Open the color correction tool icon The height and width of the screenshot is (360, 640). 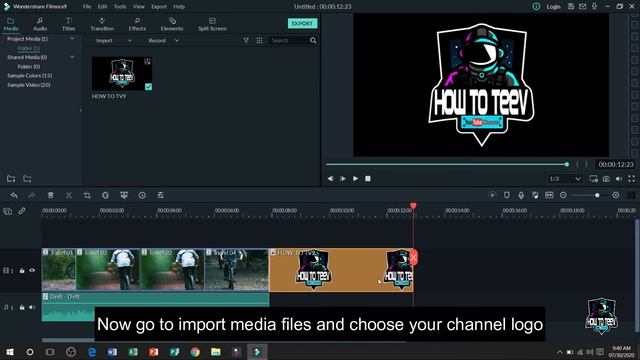pyautogui.click(x=105, y=196)
